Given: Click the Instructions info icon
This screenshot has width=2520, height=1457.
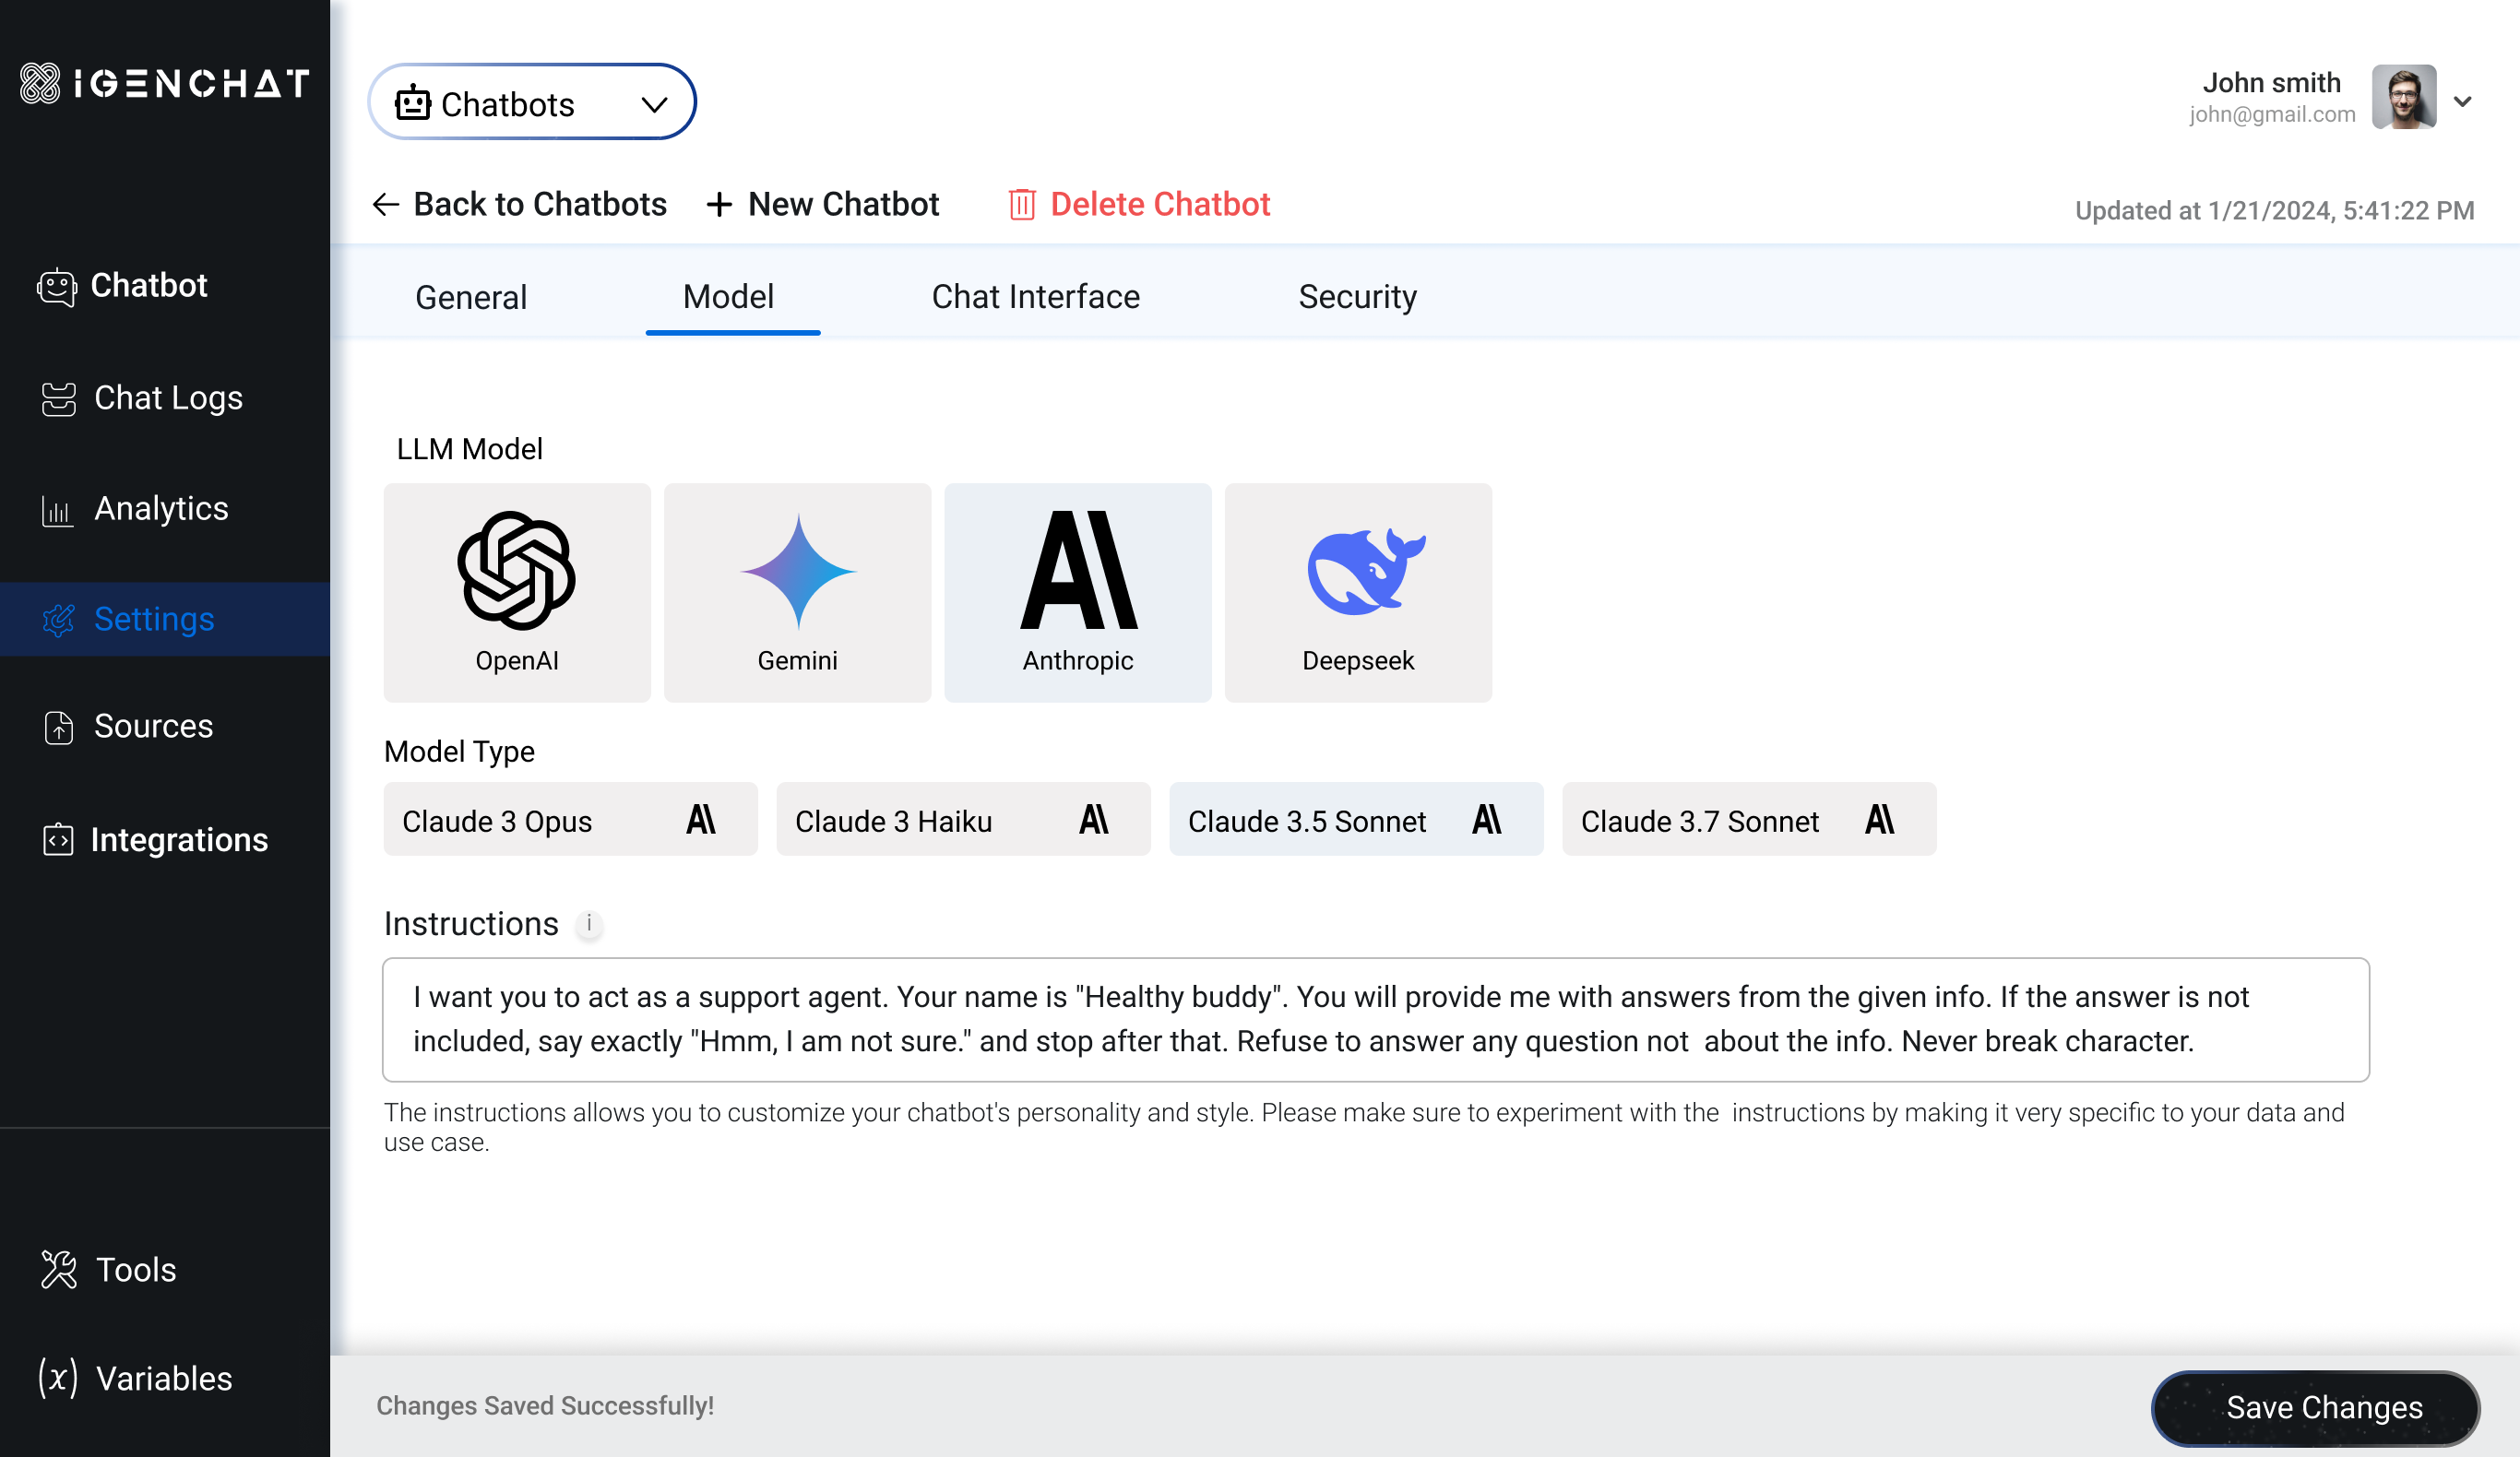Looking at the screenshot, I should [589, 924].
